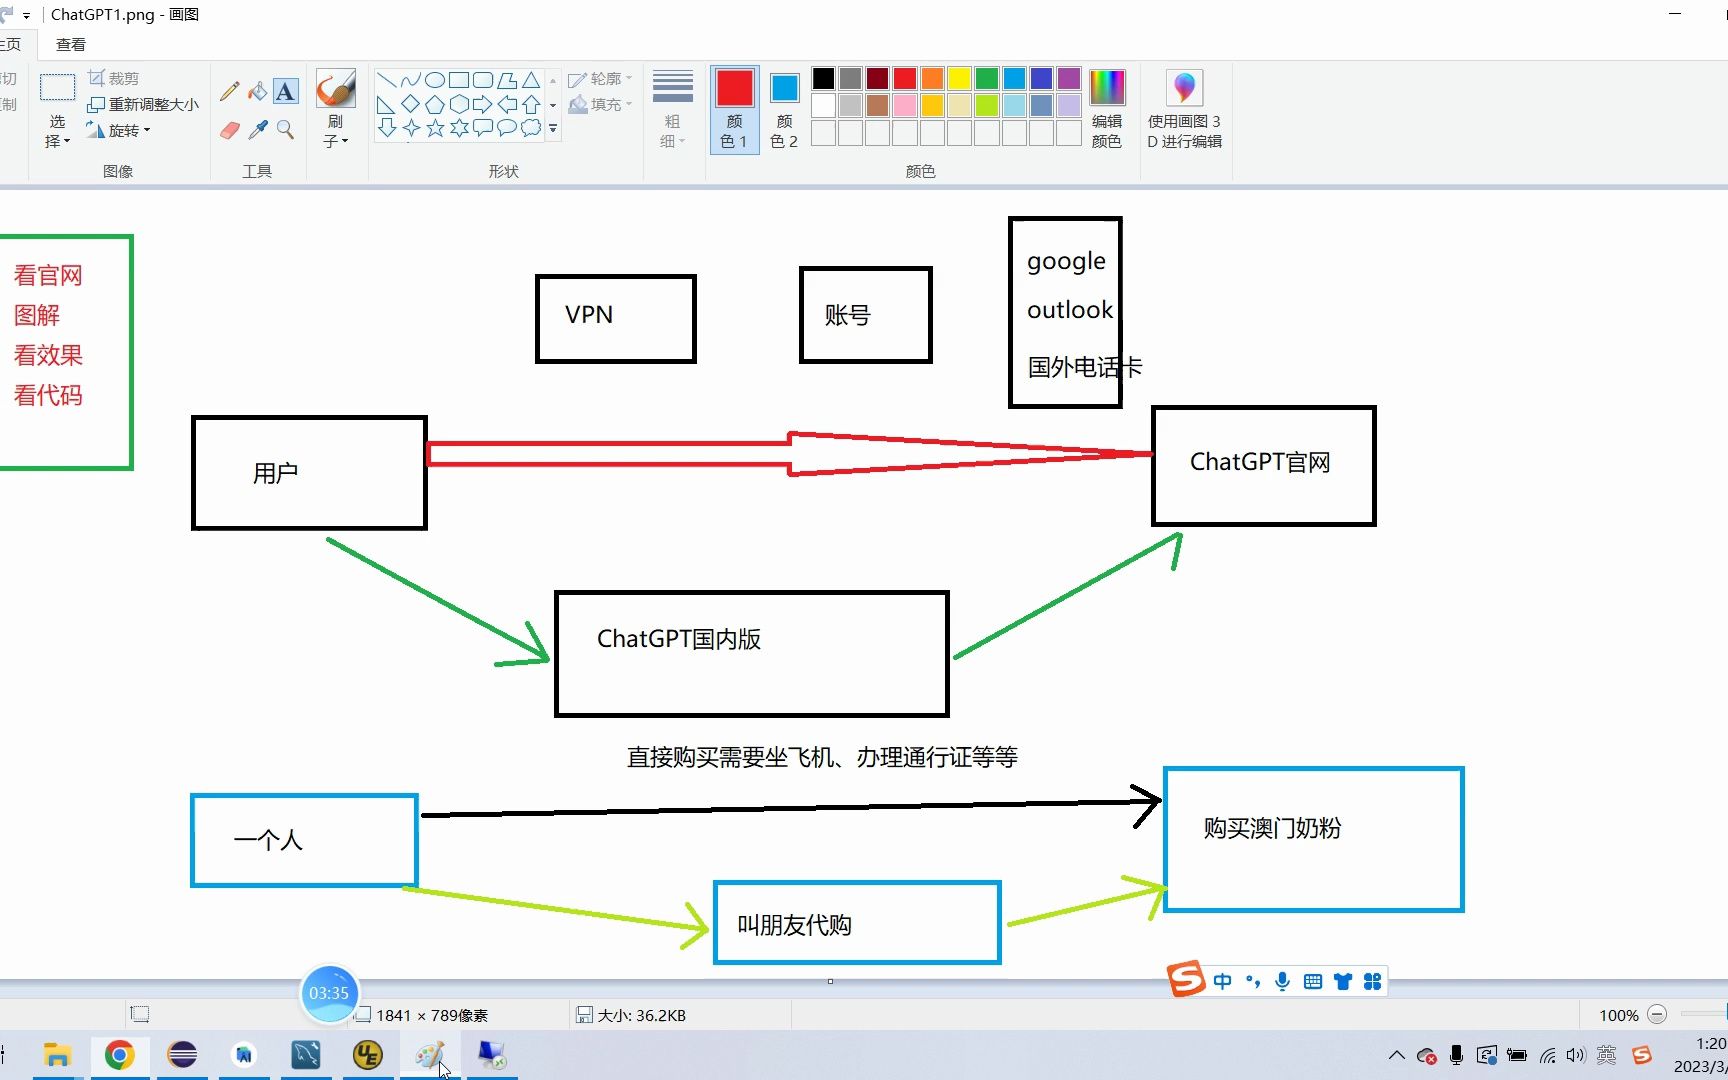Pick the pink color swatch

point(905,105)
